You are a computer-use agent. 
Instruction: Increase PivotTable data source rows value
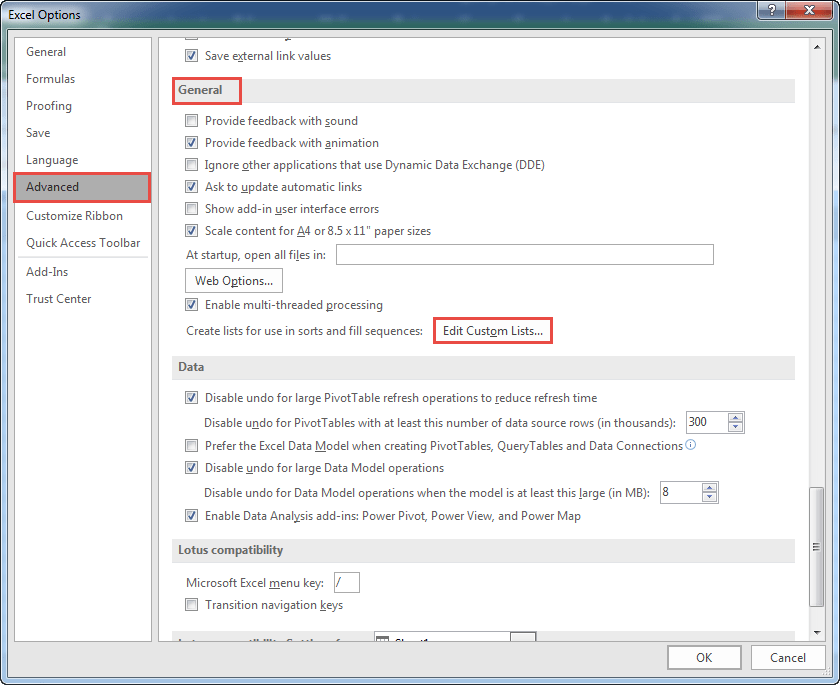(736, 418)
